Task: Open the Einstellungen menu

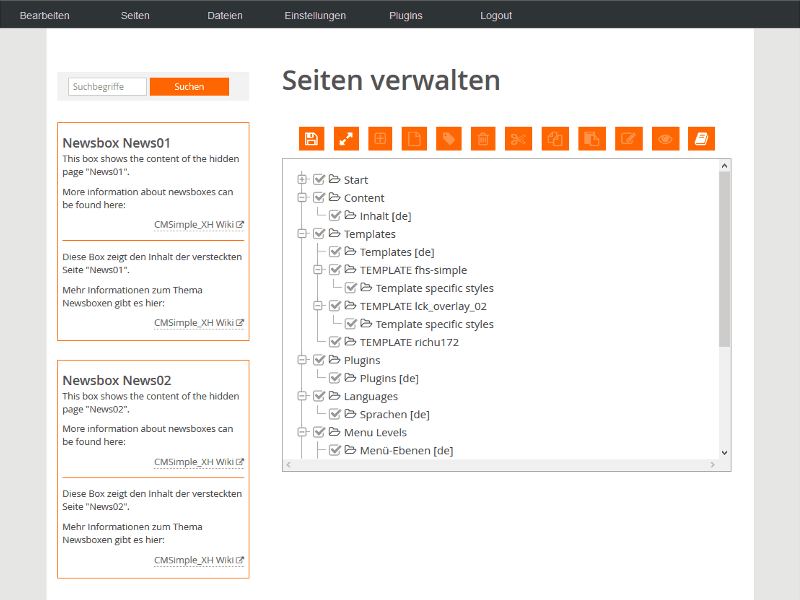Action: [x=315, y=16]
